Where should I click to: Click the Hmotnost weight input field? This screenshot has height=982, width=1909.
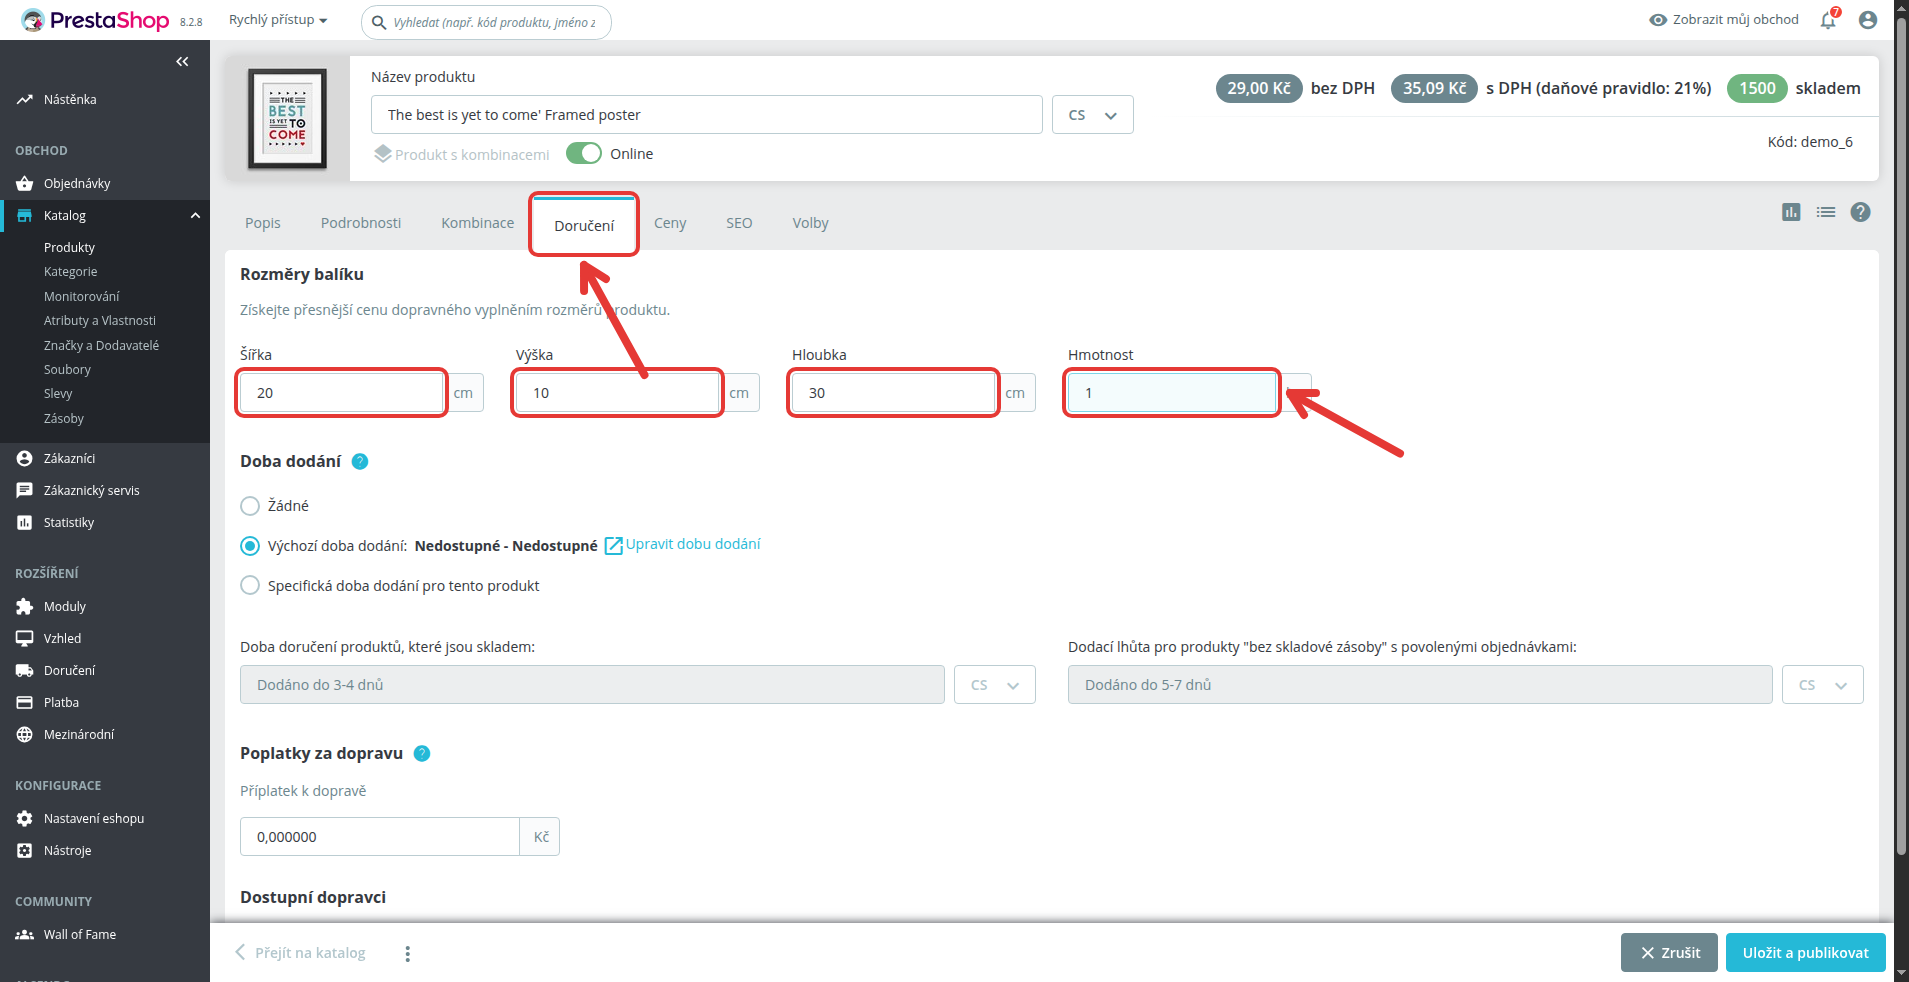[x=1172, y=392]
